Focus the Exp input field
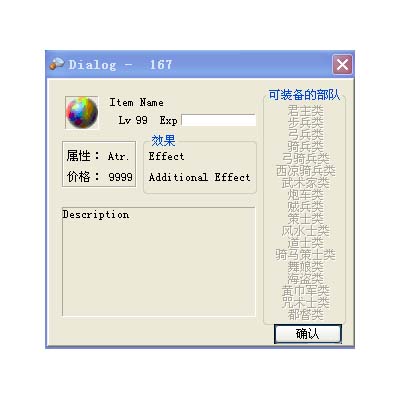400x400 pixels. tap(219, 120)
